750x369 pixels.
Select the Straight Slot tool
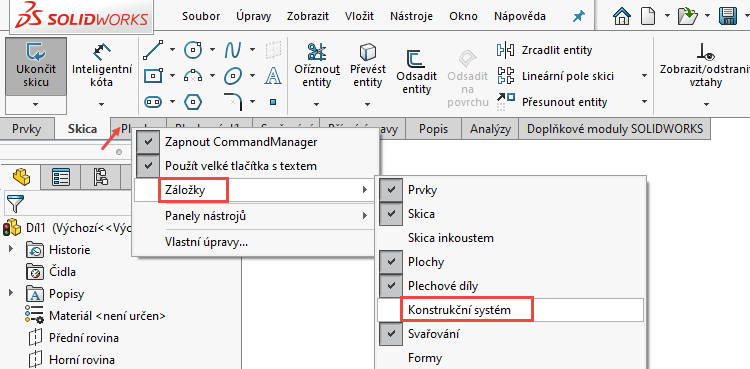tap(154, 101)
